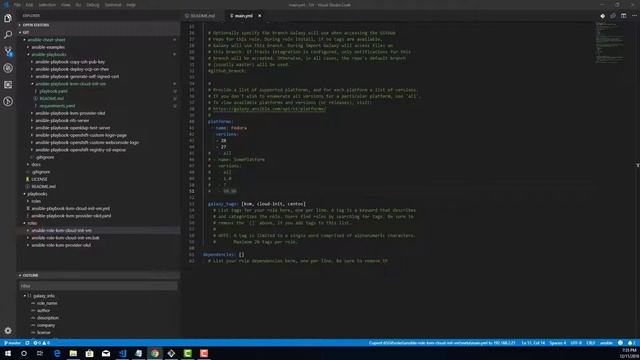This screenshot has height=360, width=640.
Task: Open the Source Control view
Action: pos(8,51)
